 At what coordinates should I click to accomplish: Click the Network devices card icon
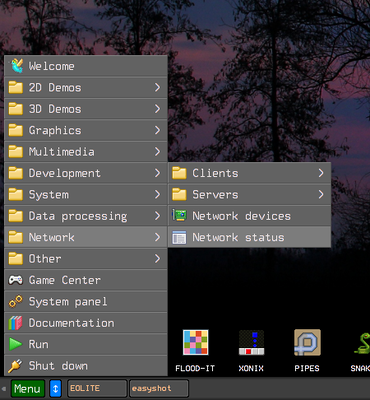(x=179, y=215)
